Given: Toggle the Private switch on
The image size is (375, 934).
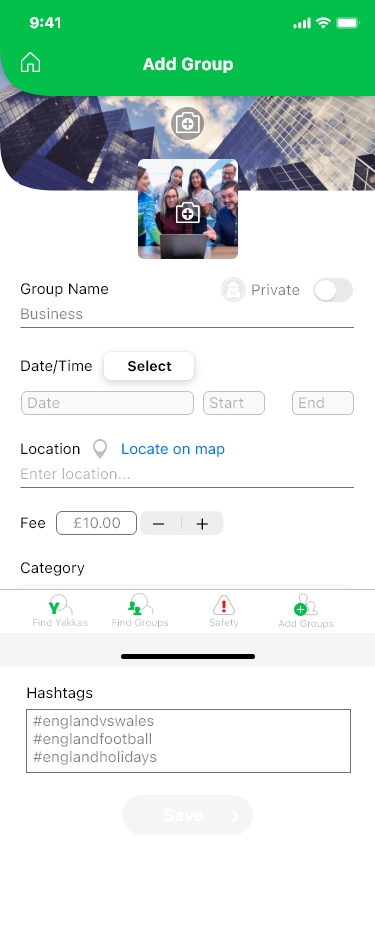Looking at the screenshot, I should [333, 290].
